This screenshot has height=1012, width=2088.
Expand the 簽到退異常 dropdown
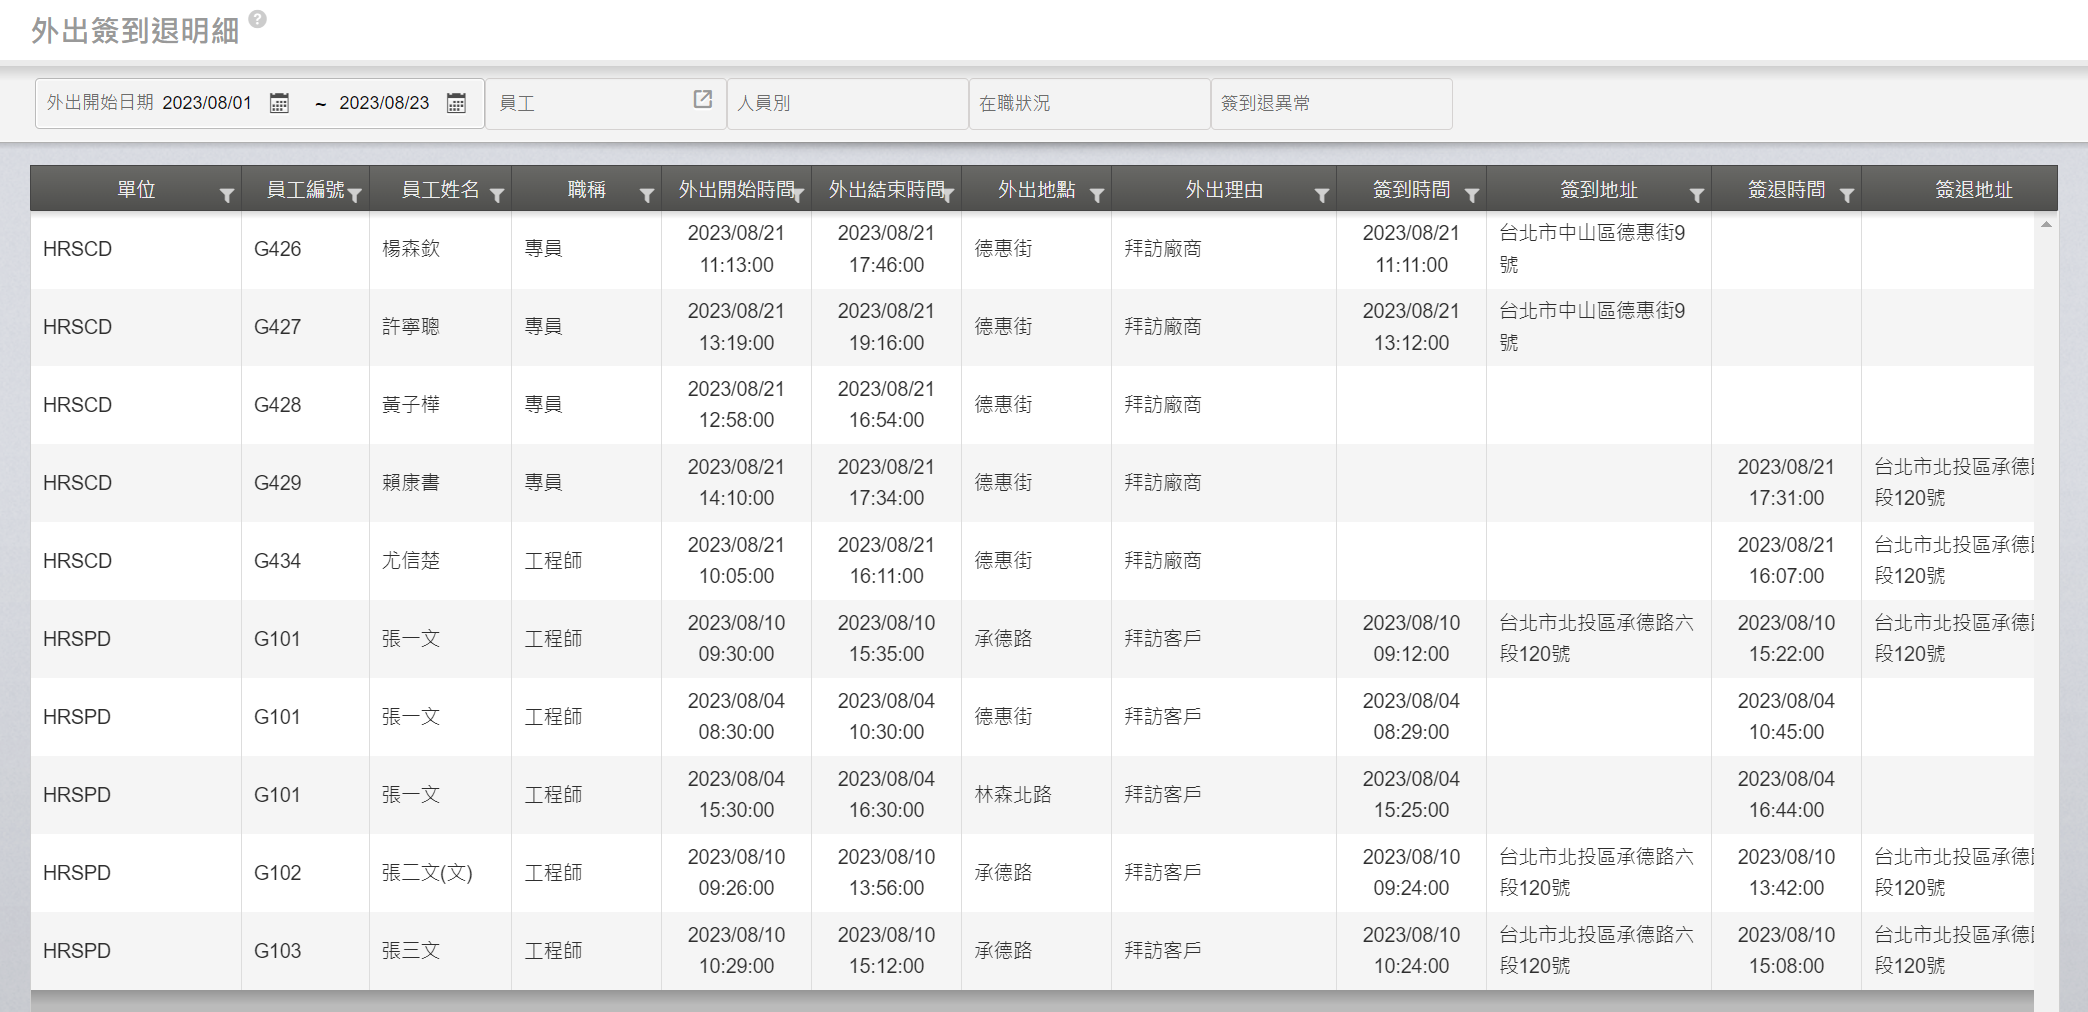[1331, 104]
